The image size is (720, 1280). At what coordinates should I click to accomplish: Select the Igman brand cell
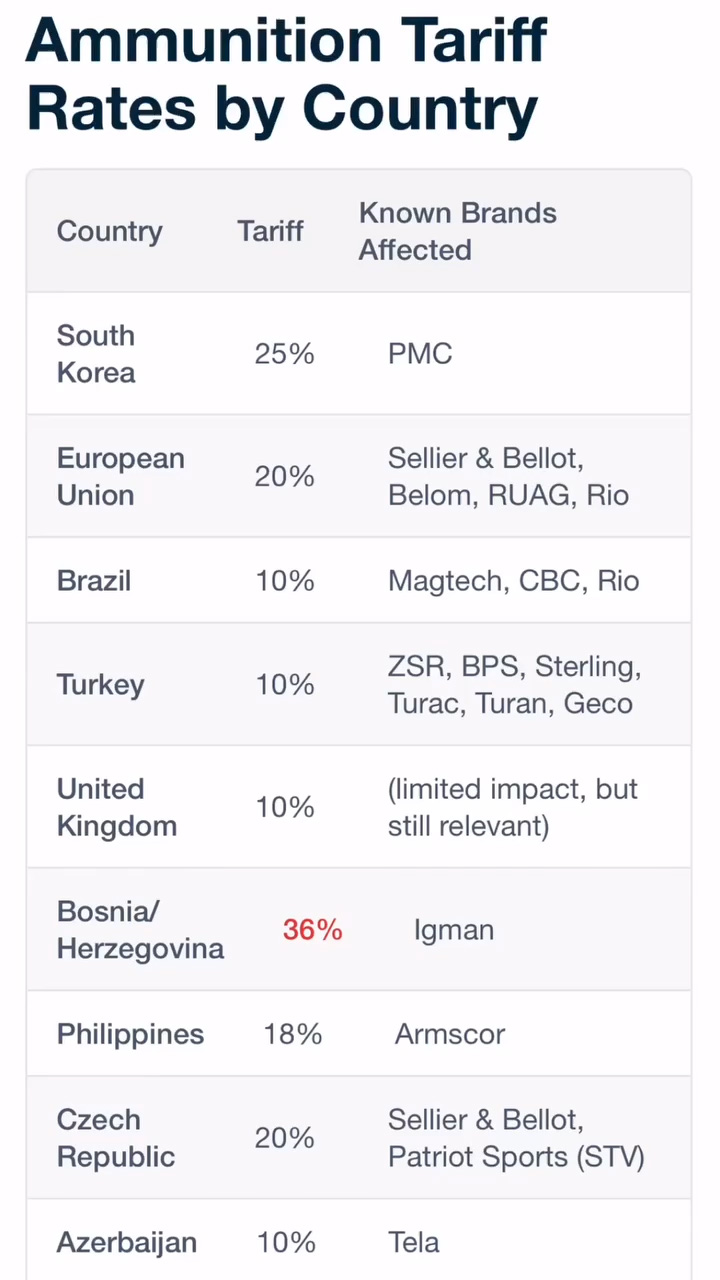[x=453, y=930]
